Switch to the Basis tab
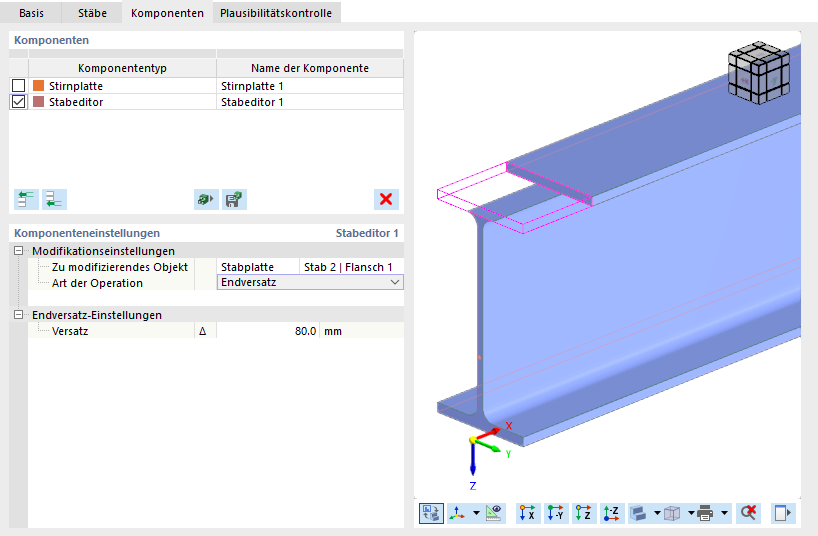818x536 pixels. [x=31, y=13]
